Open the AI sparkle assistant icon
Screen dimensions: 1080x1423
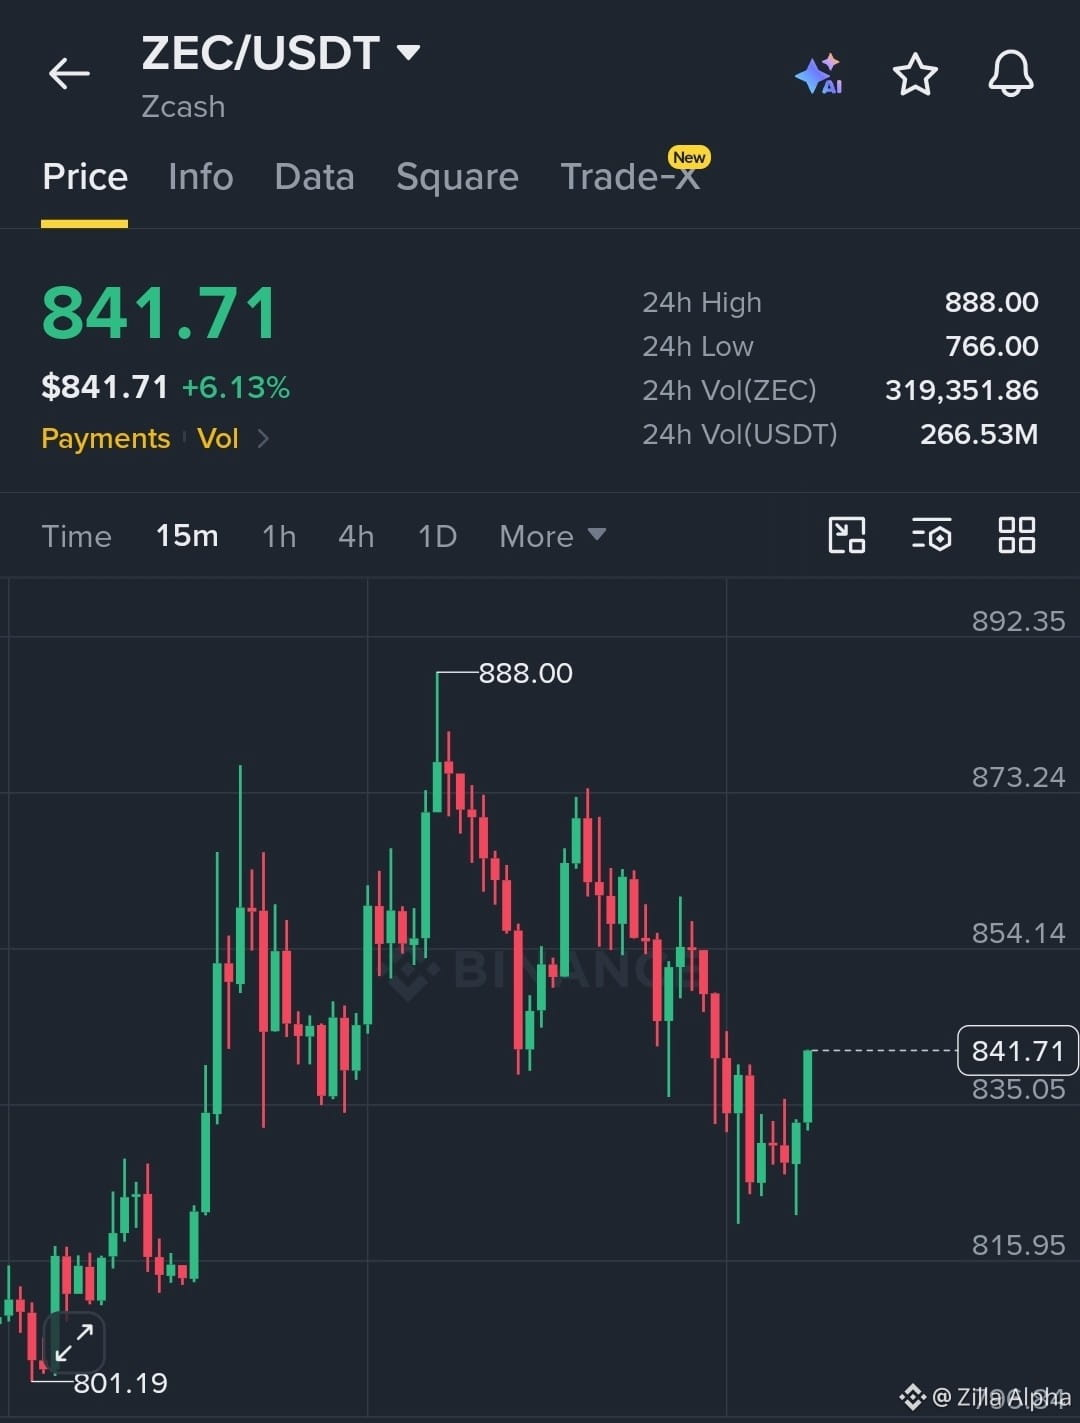pyautogui.click(x=819, y=74)
